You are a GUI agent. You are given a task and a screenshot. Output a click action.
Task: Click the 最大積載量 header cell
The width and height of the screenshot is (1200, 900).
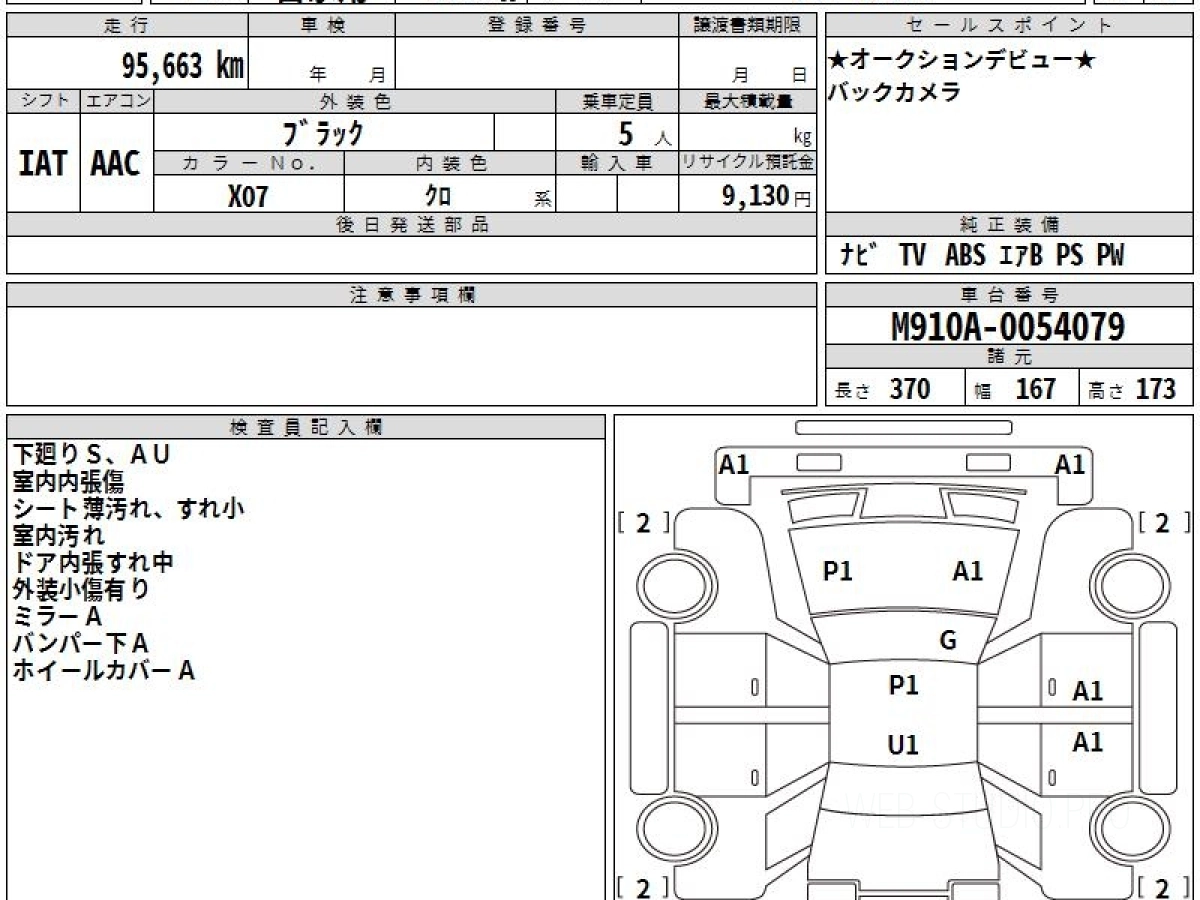click(x=748, y=101)
